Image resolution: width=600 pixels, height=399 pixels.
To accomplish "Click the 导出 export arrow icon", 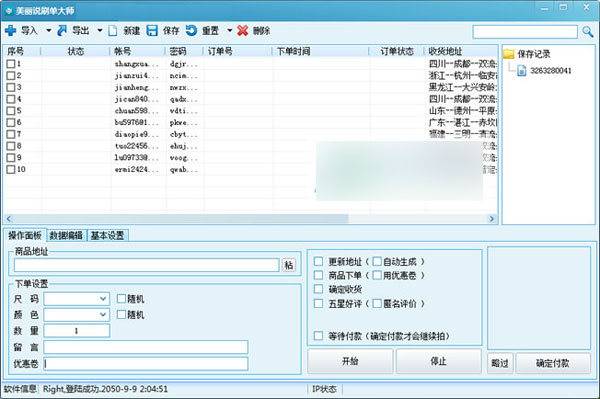I will click(x=62, y=31).
